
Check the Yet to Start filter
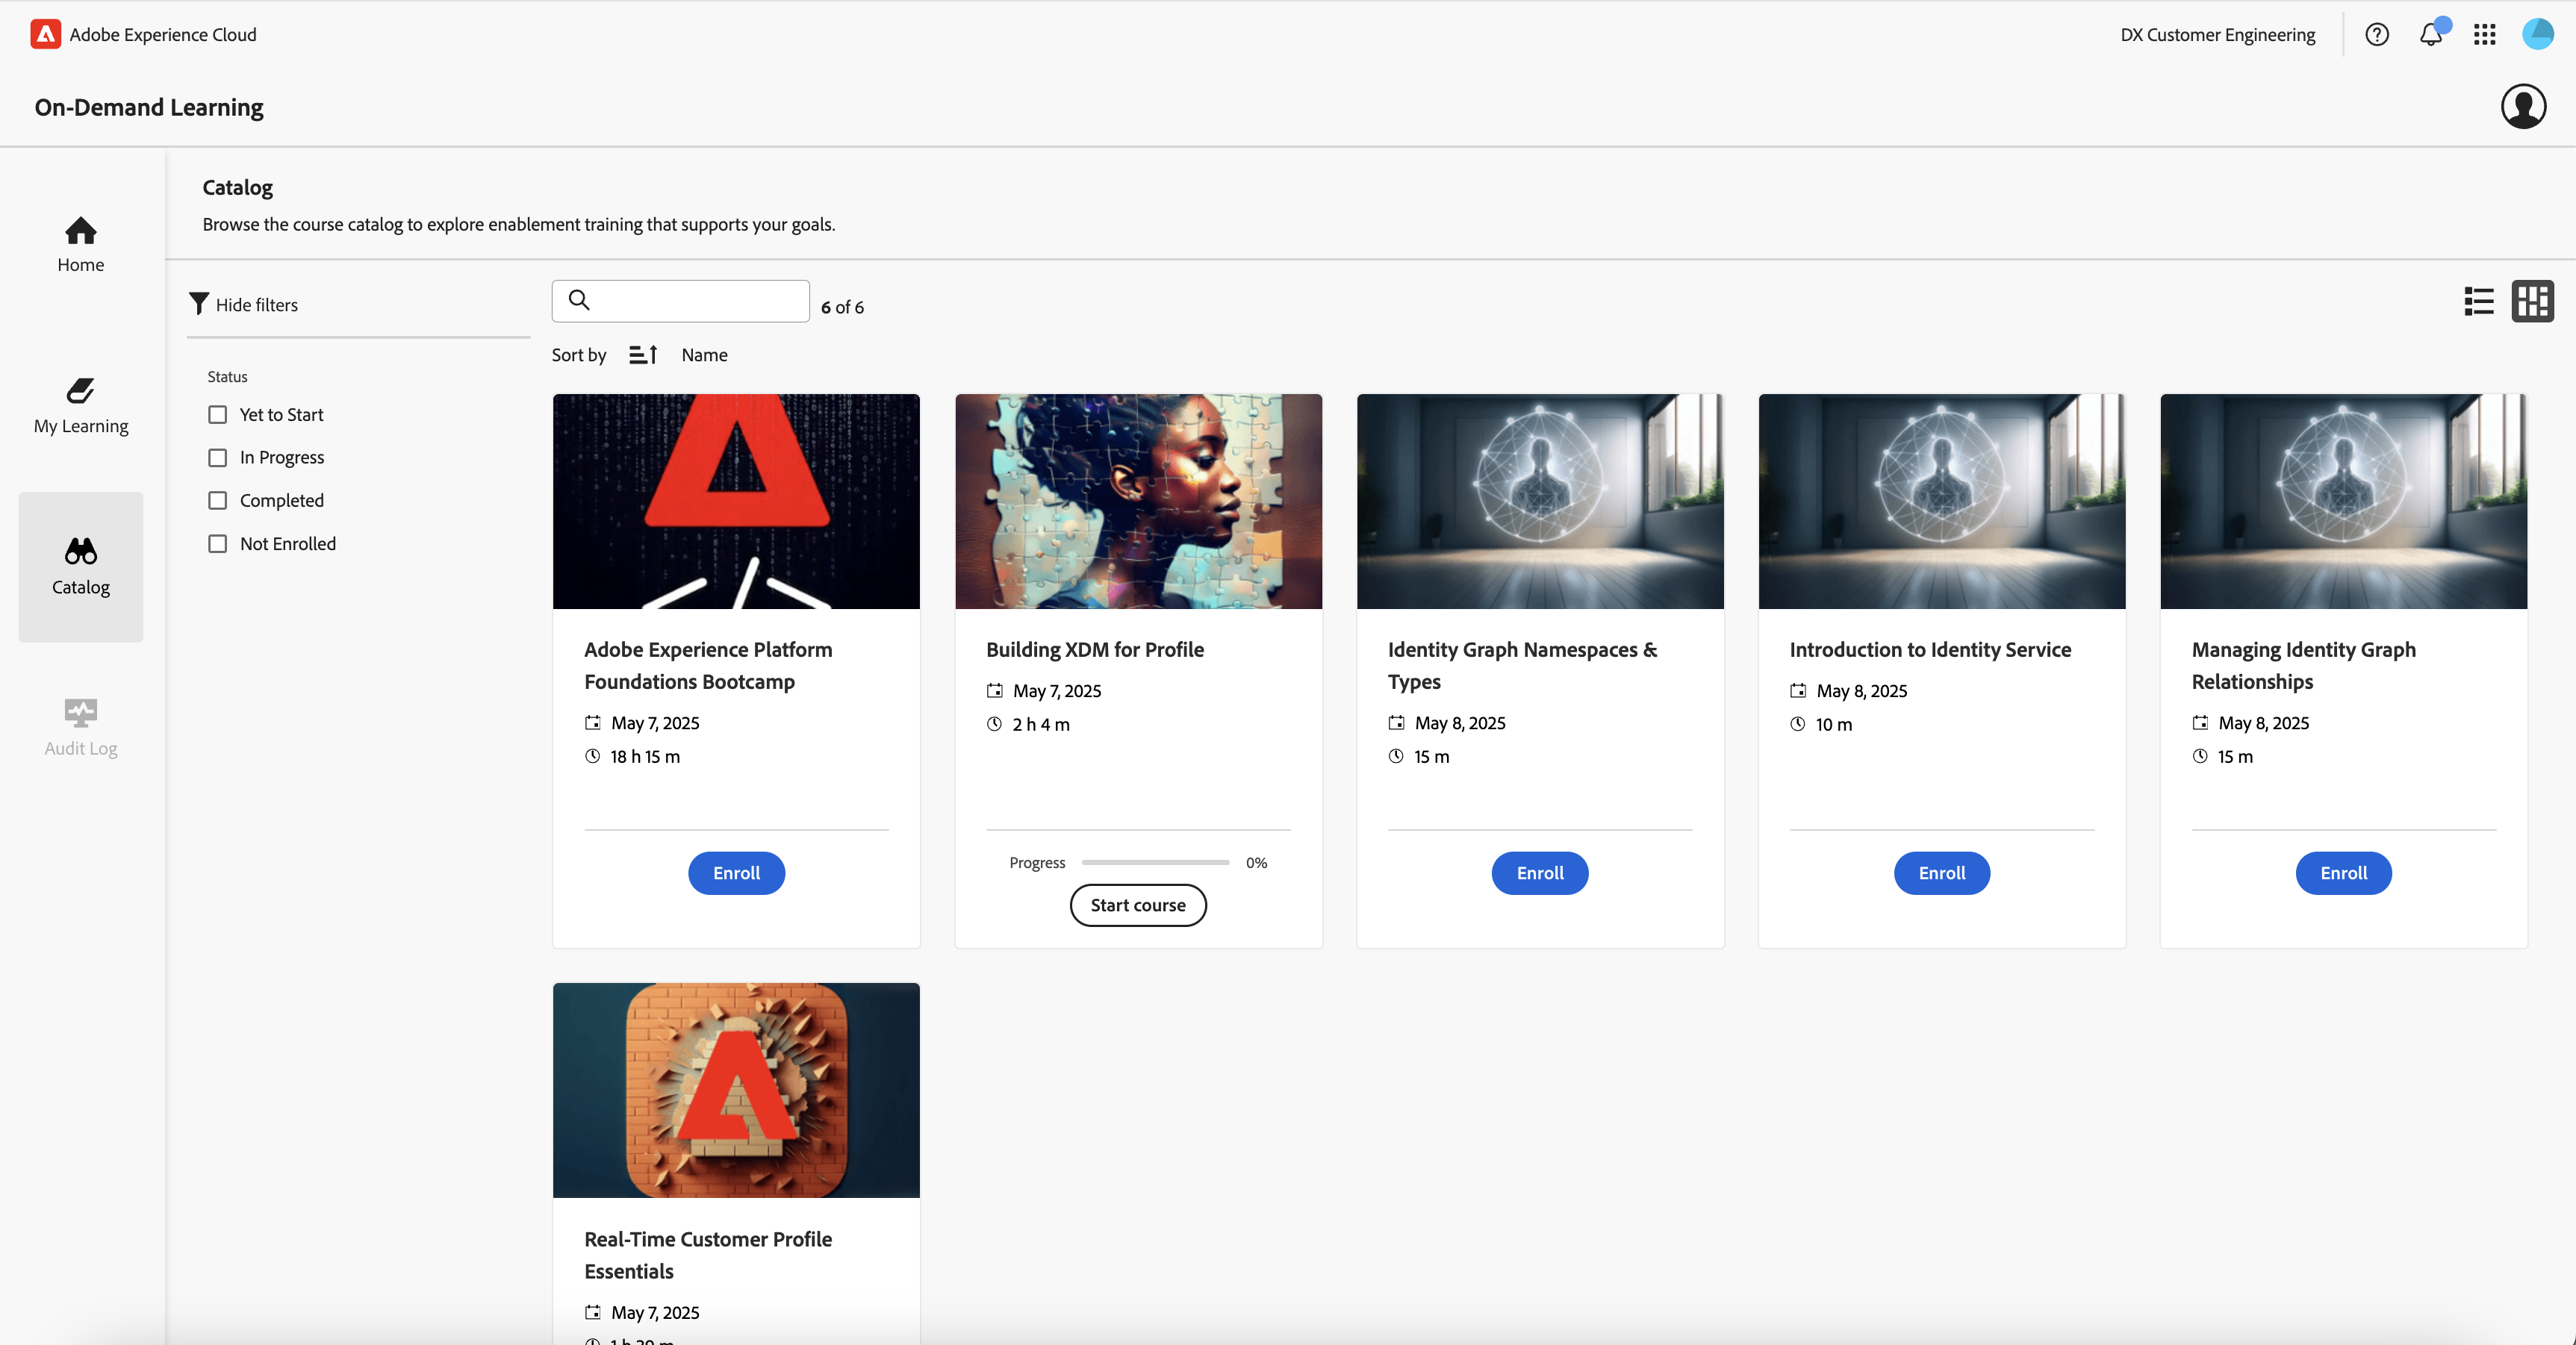(218, 414)
